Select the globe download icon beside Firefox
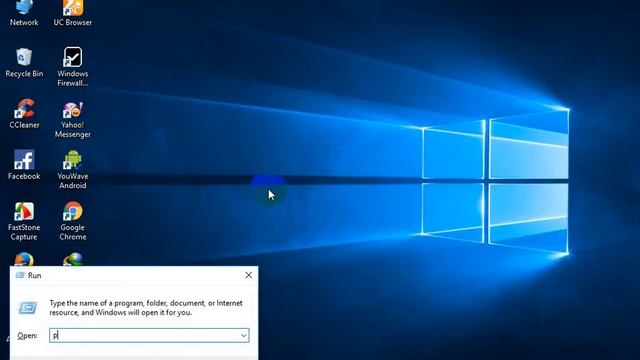 [73, 260]
